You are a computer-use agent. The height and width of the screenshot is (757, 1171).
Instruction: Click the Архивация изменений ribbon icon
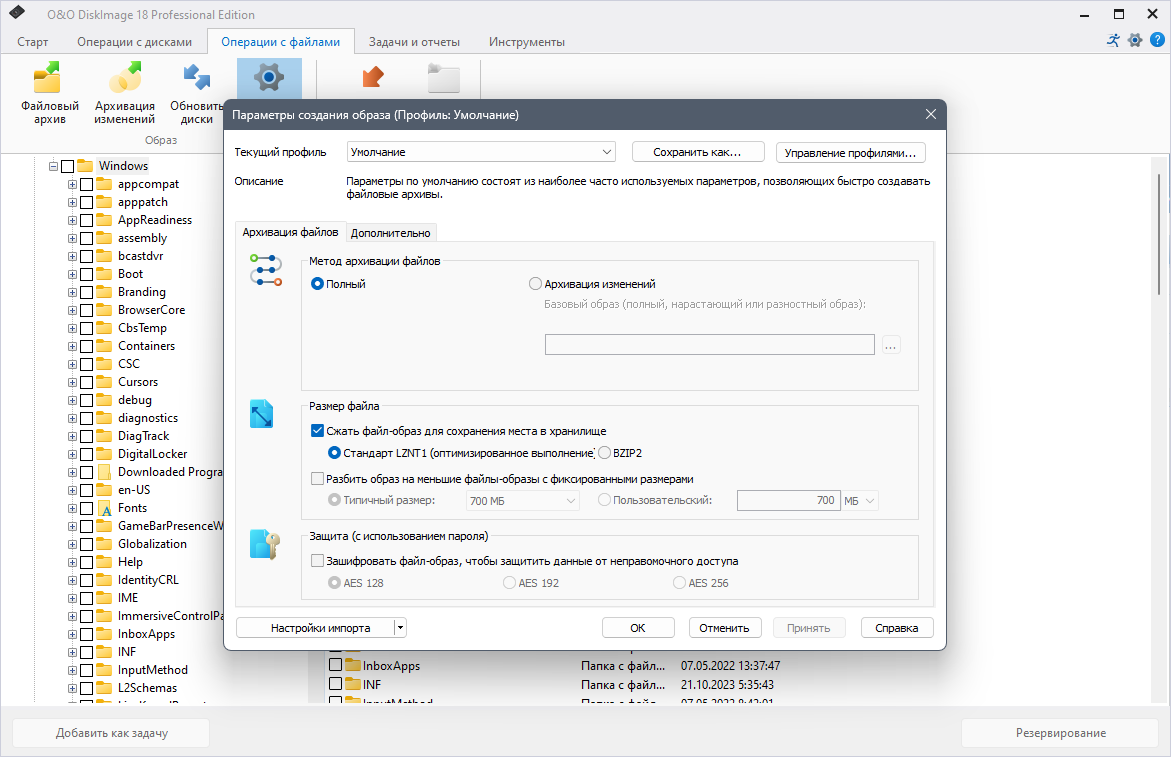tap(125, 78)
